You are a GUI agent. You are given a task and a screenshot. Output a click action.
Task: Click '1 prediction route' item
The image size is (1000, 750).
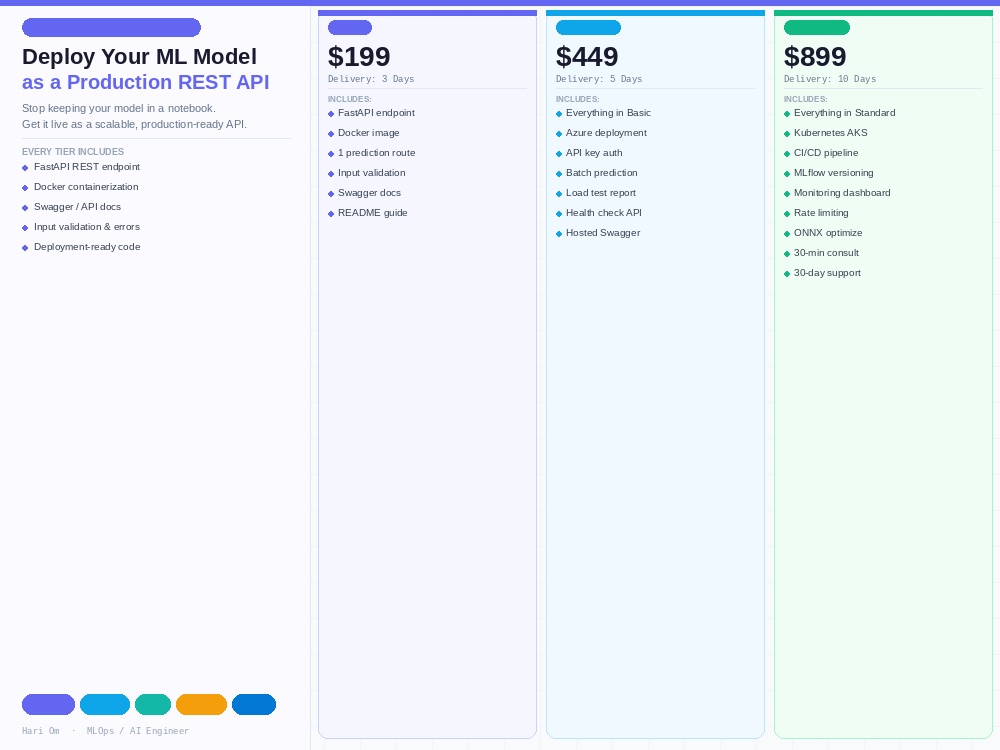(x=376, y=153)
